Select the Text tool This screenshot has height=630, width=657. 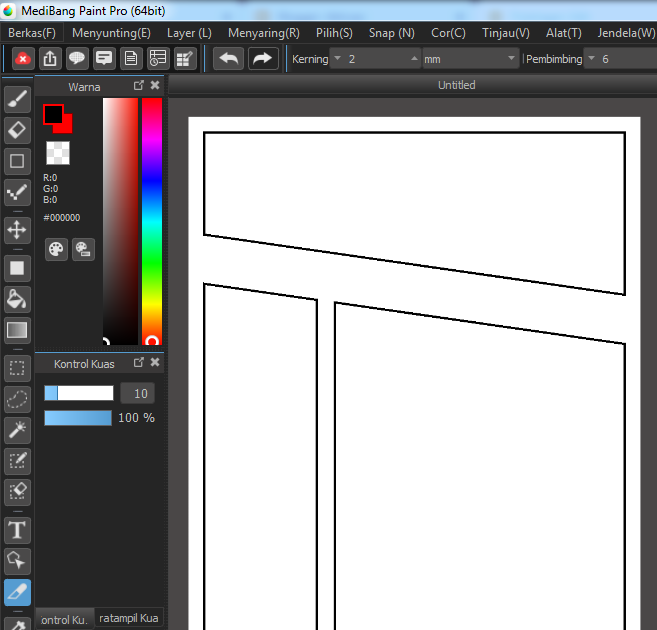tap(17, 530)
